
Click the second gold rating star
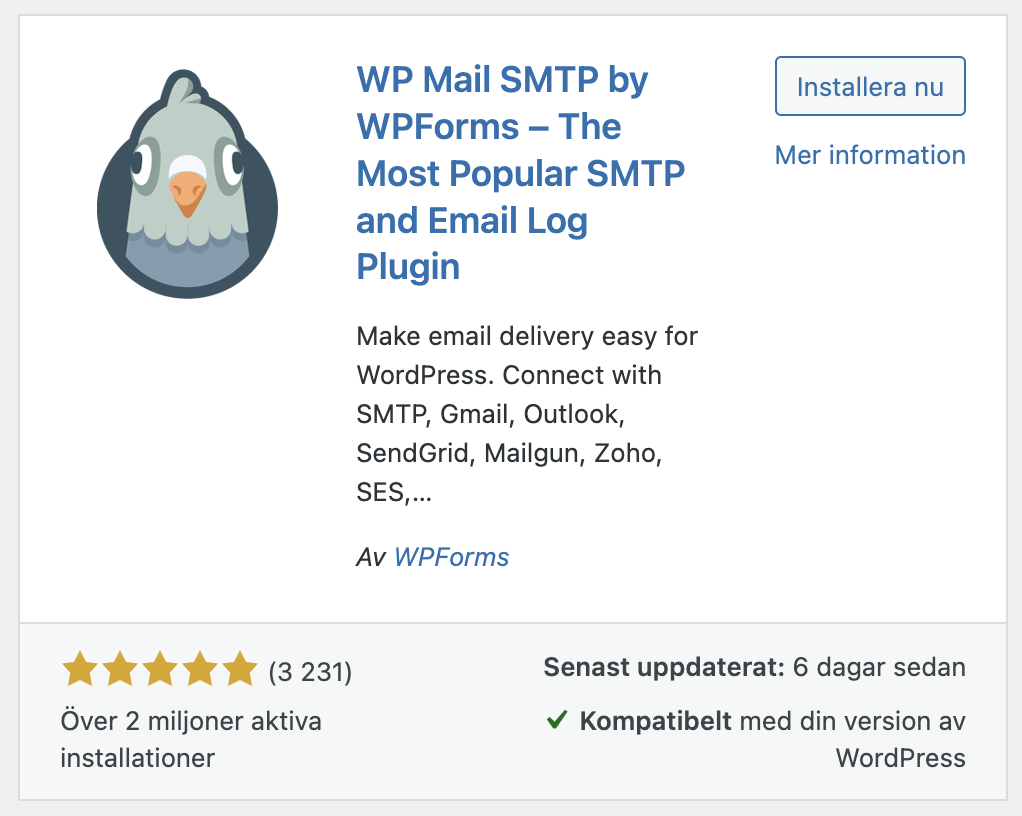(x=120, y=669)
